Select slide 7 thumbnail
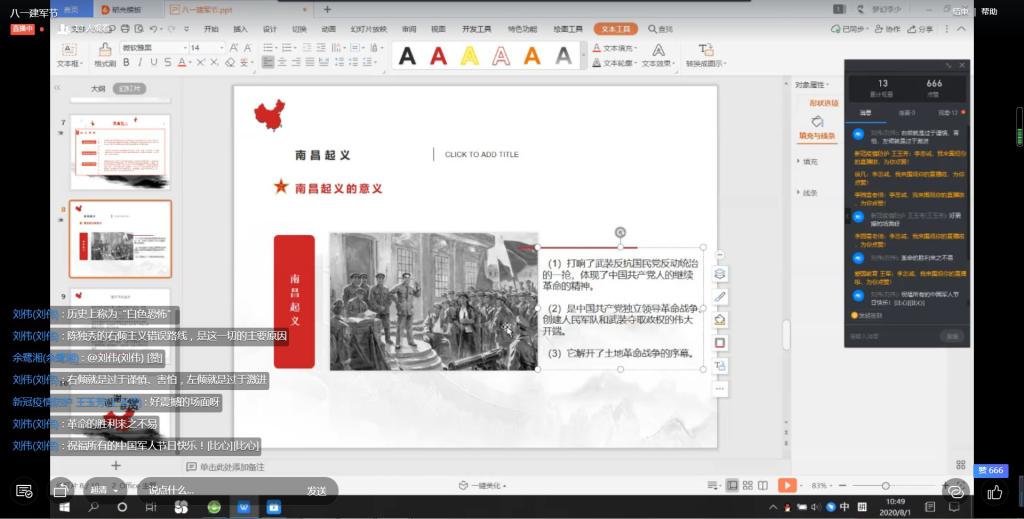This screenshot has width=1024, height=519. (x=120, y=151)
